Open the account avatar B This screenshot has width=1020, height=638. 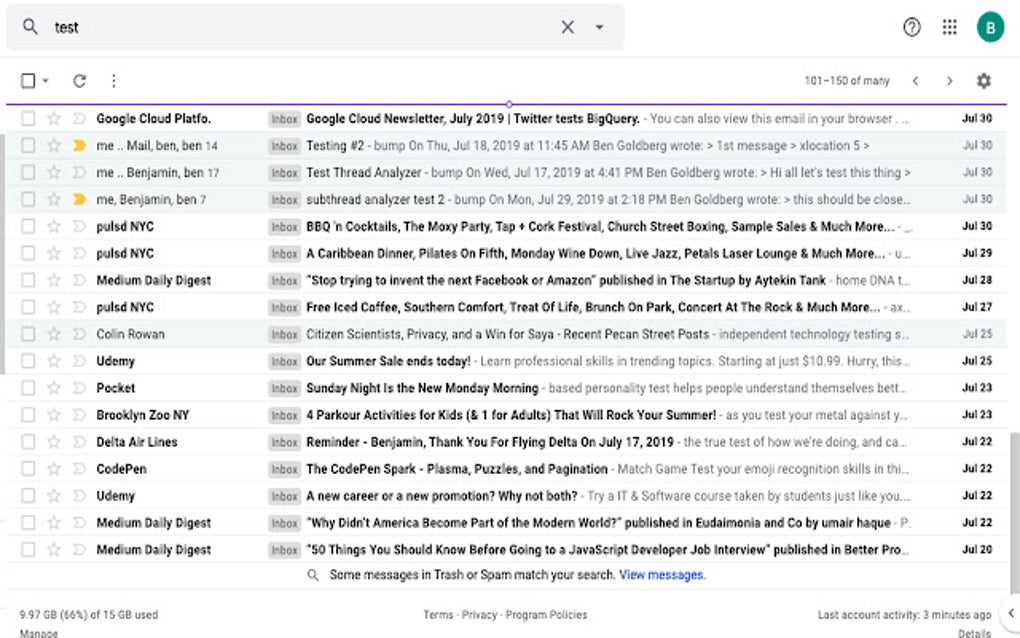(x=989, y=27)
